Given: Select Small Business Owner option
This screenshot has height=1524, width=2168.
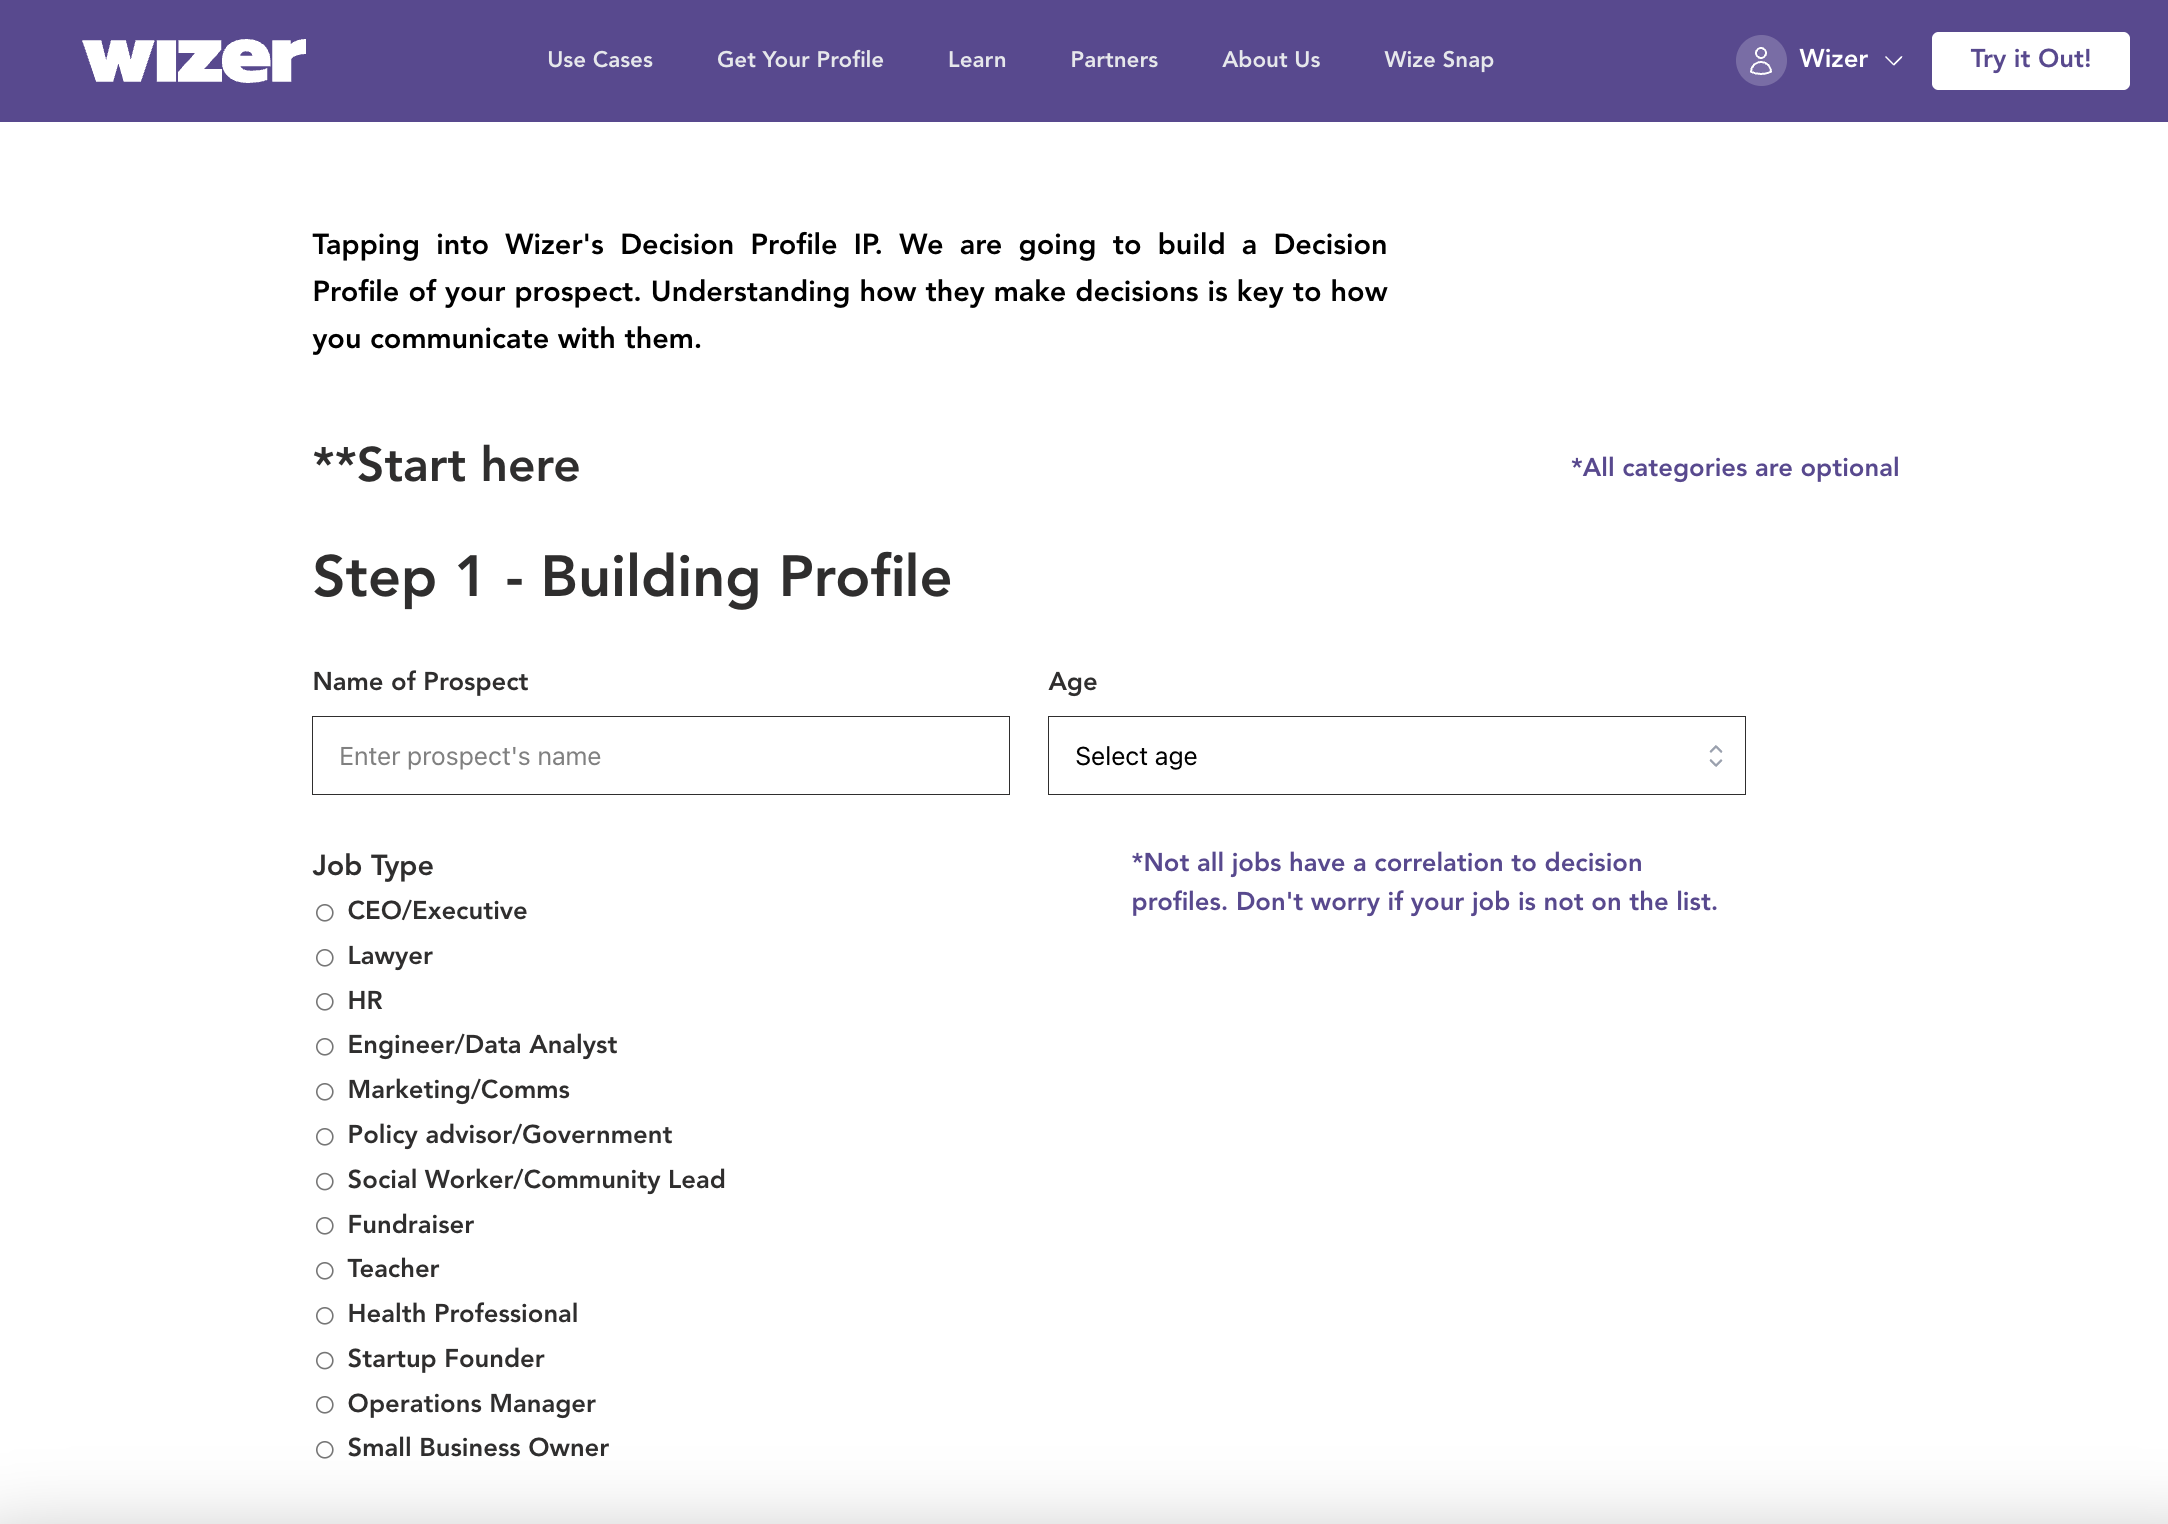Looking at the screenshot, I should tap(325, 1449).
